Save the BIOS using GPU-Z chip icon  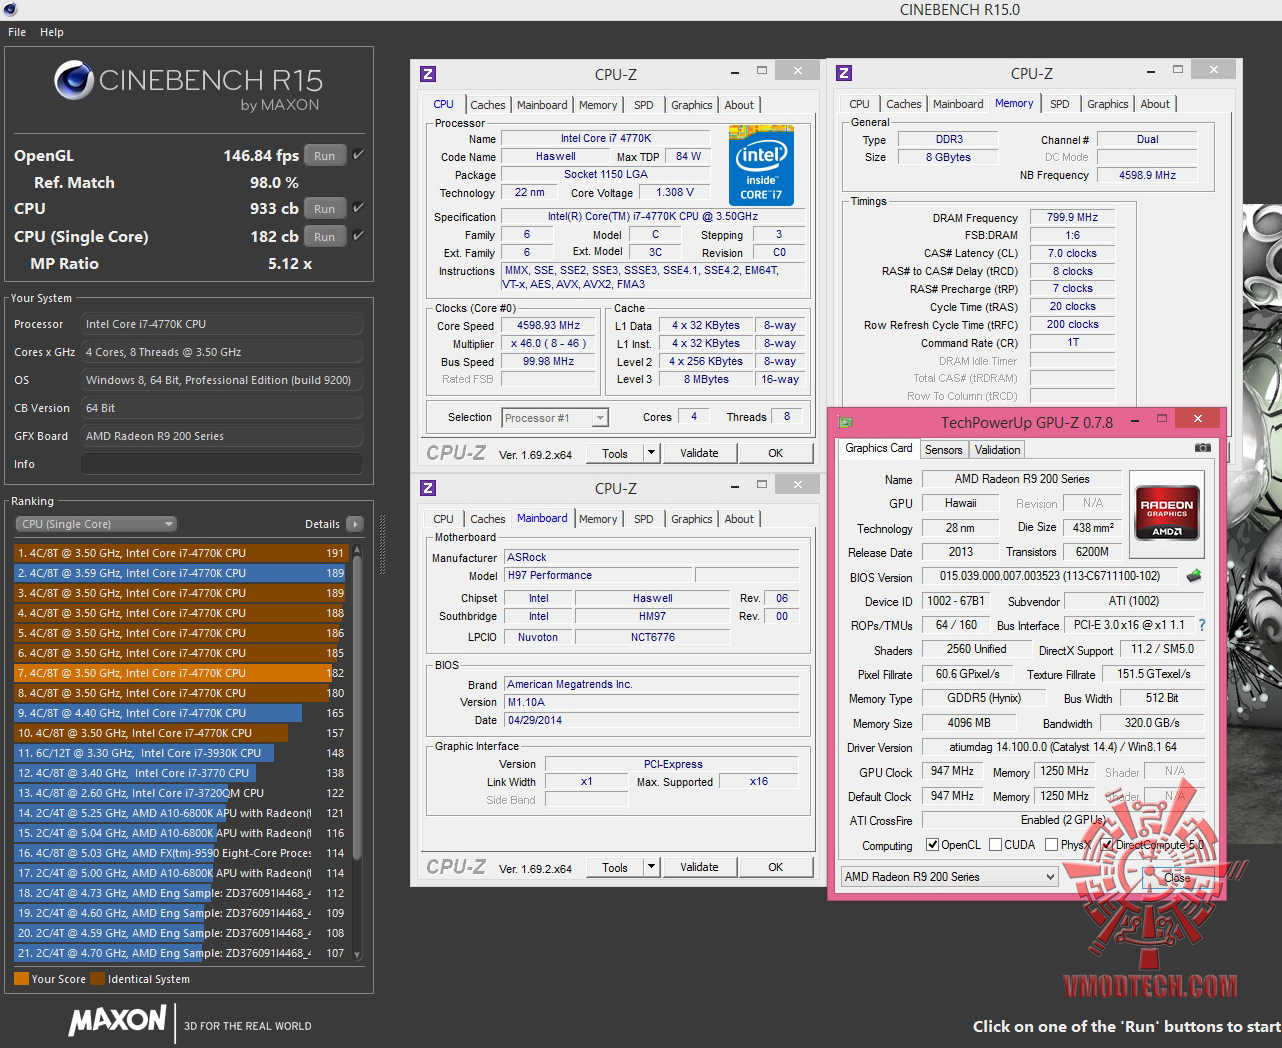tap(1193, 576)
